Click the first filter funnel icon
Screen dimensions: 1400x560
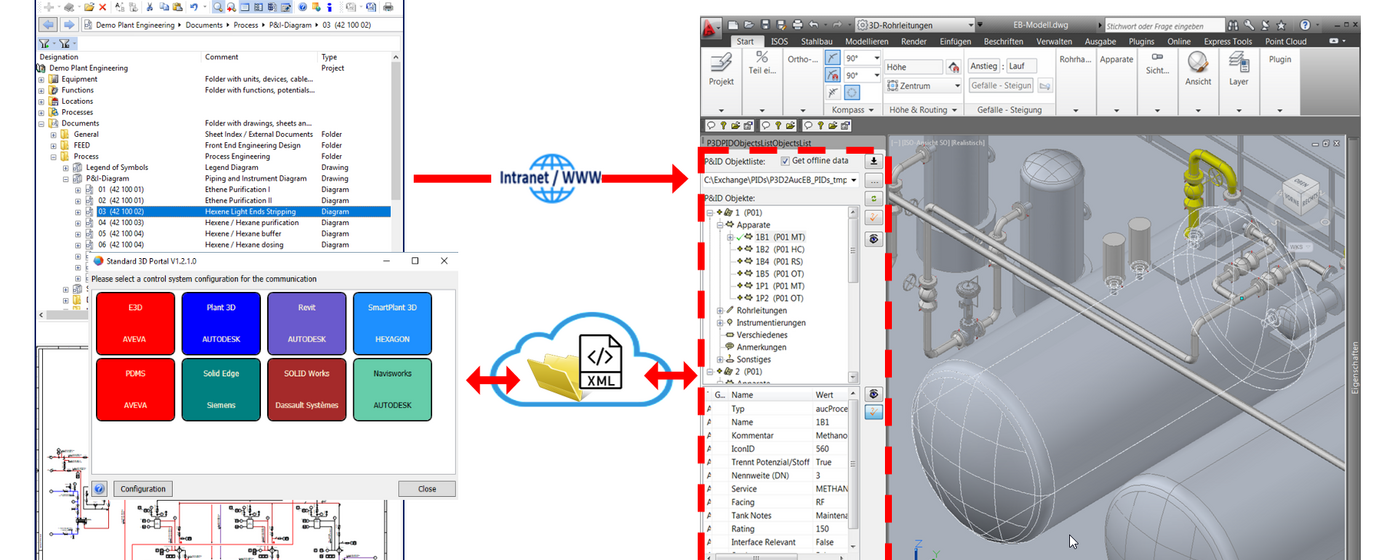(44, 43)
